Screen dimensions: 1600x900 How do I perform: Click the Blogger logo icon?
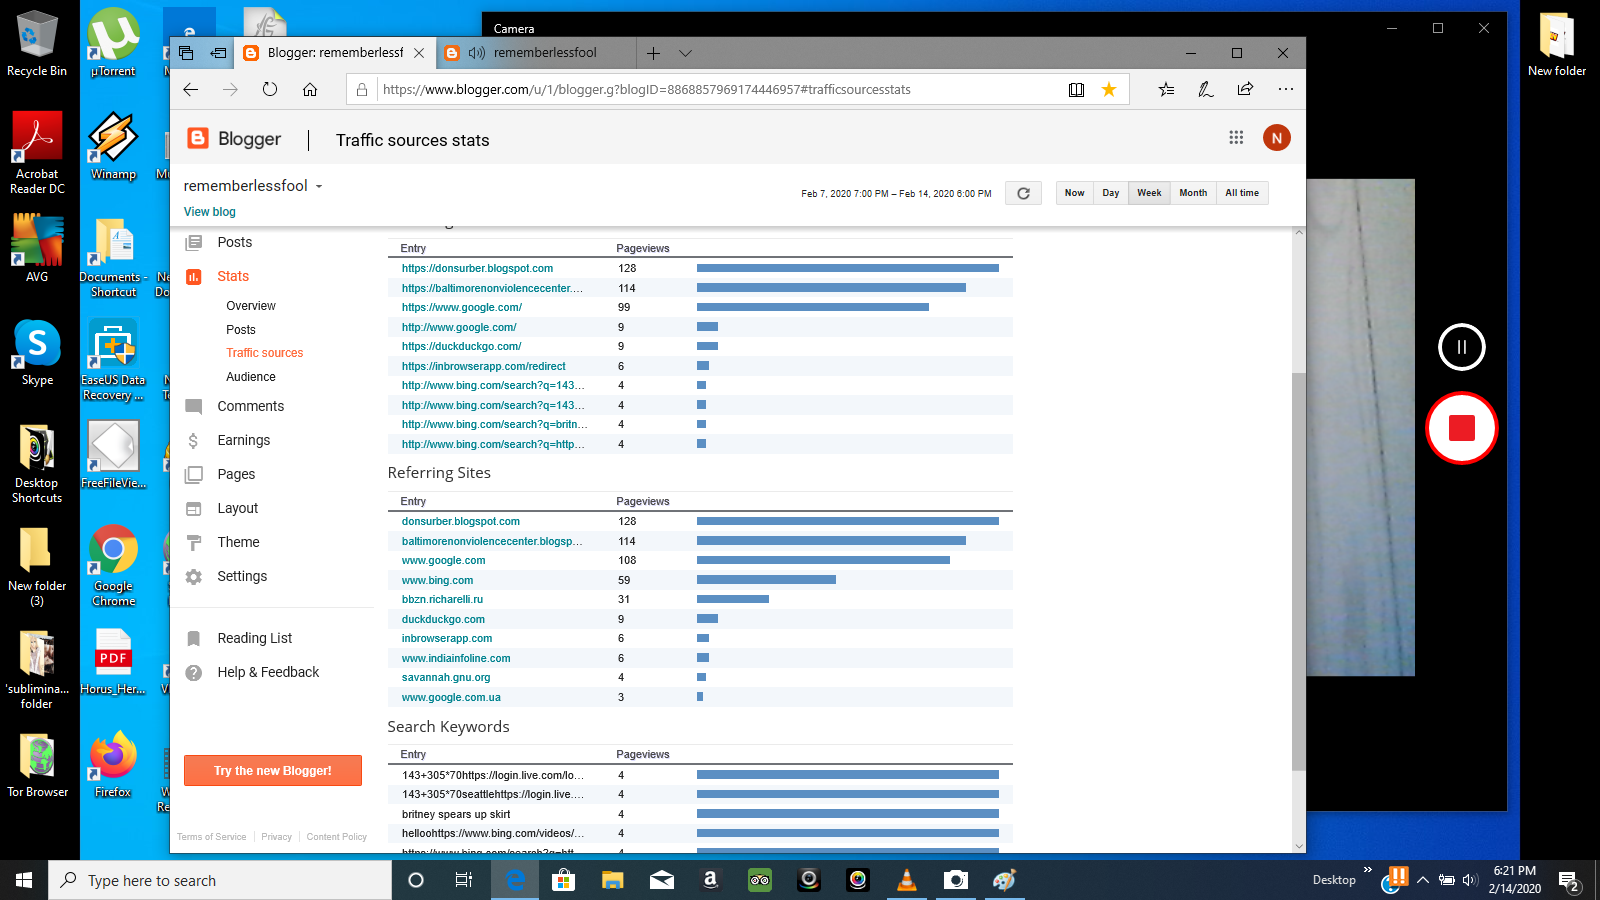click(x=198, y=139)
